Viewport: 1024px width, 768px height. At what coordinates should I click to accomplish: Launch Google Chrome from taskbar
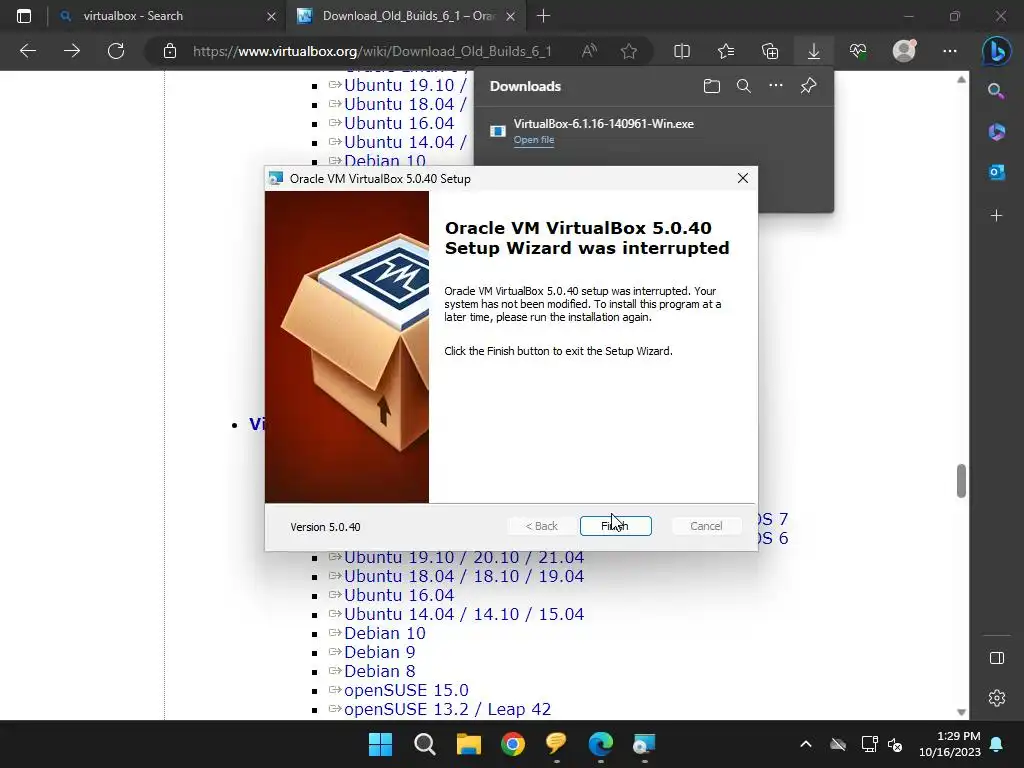point(513,744)
